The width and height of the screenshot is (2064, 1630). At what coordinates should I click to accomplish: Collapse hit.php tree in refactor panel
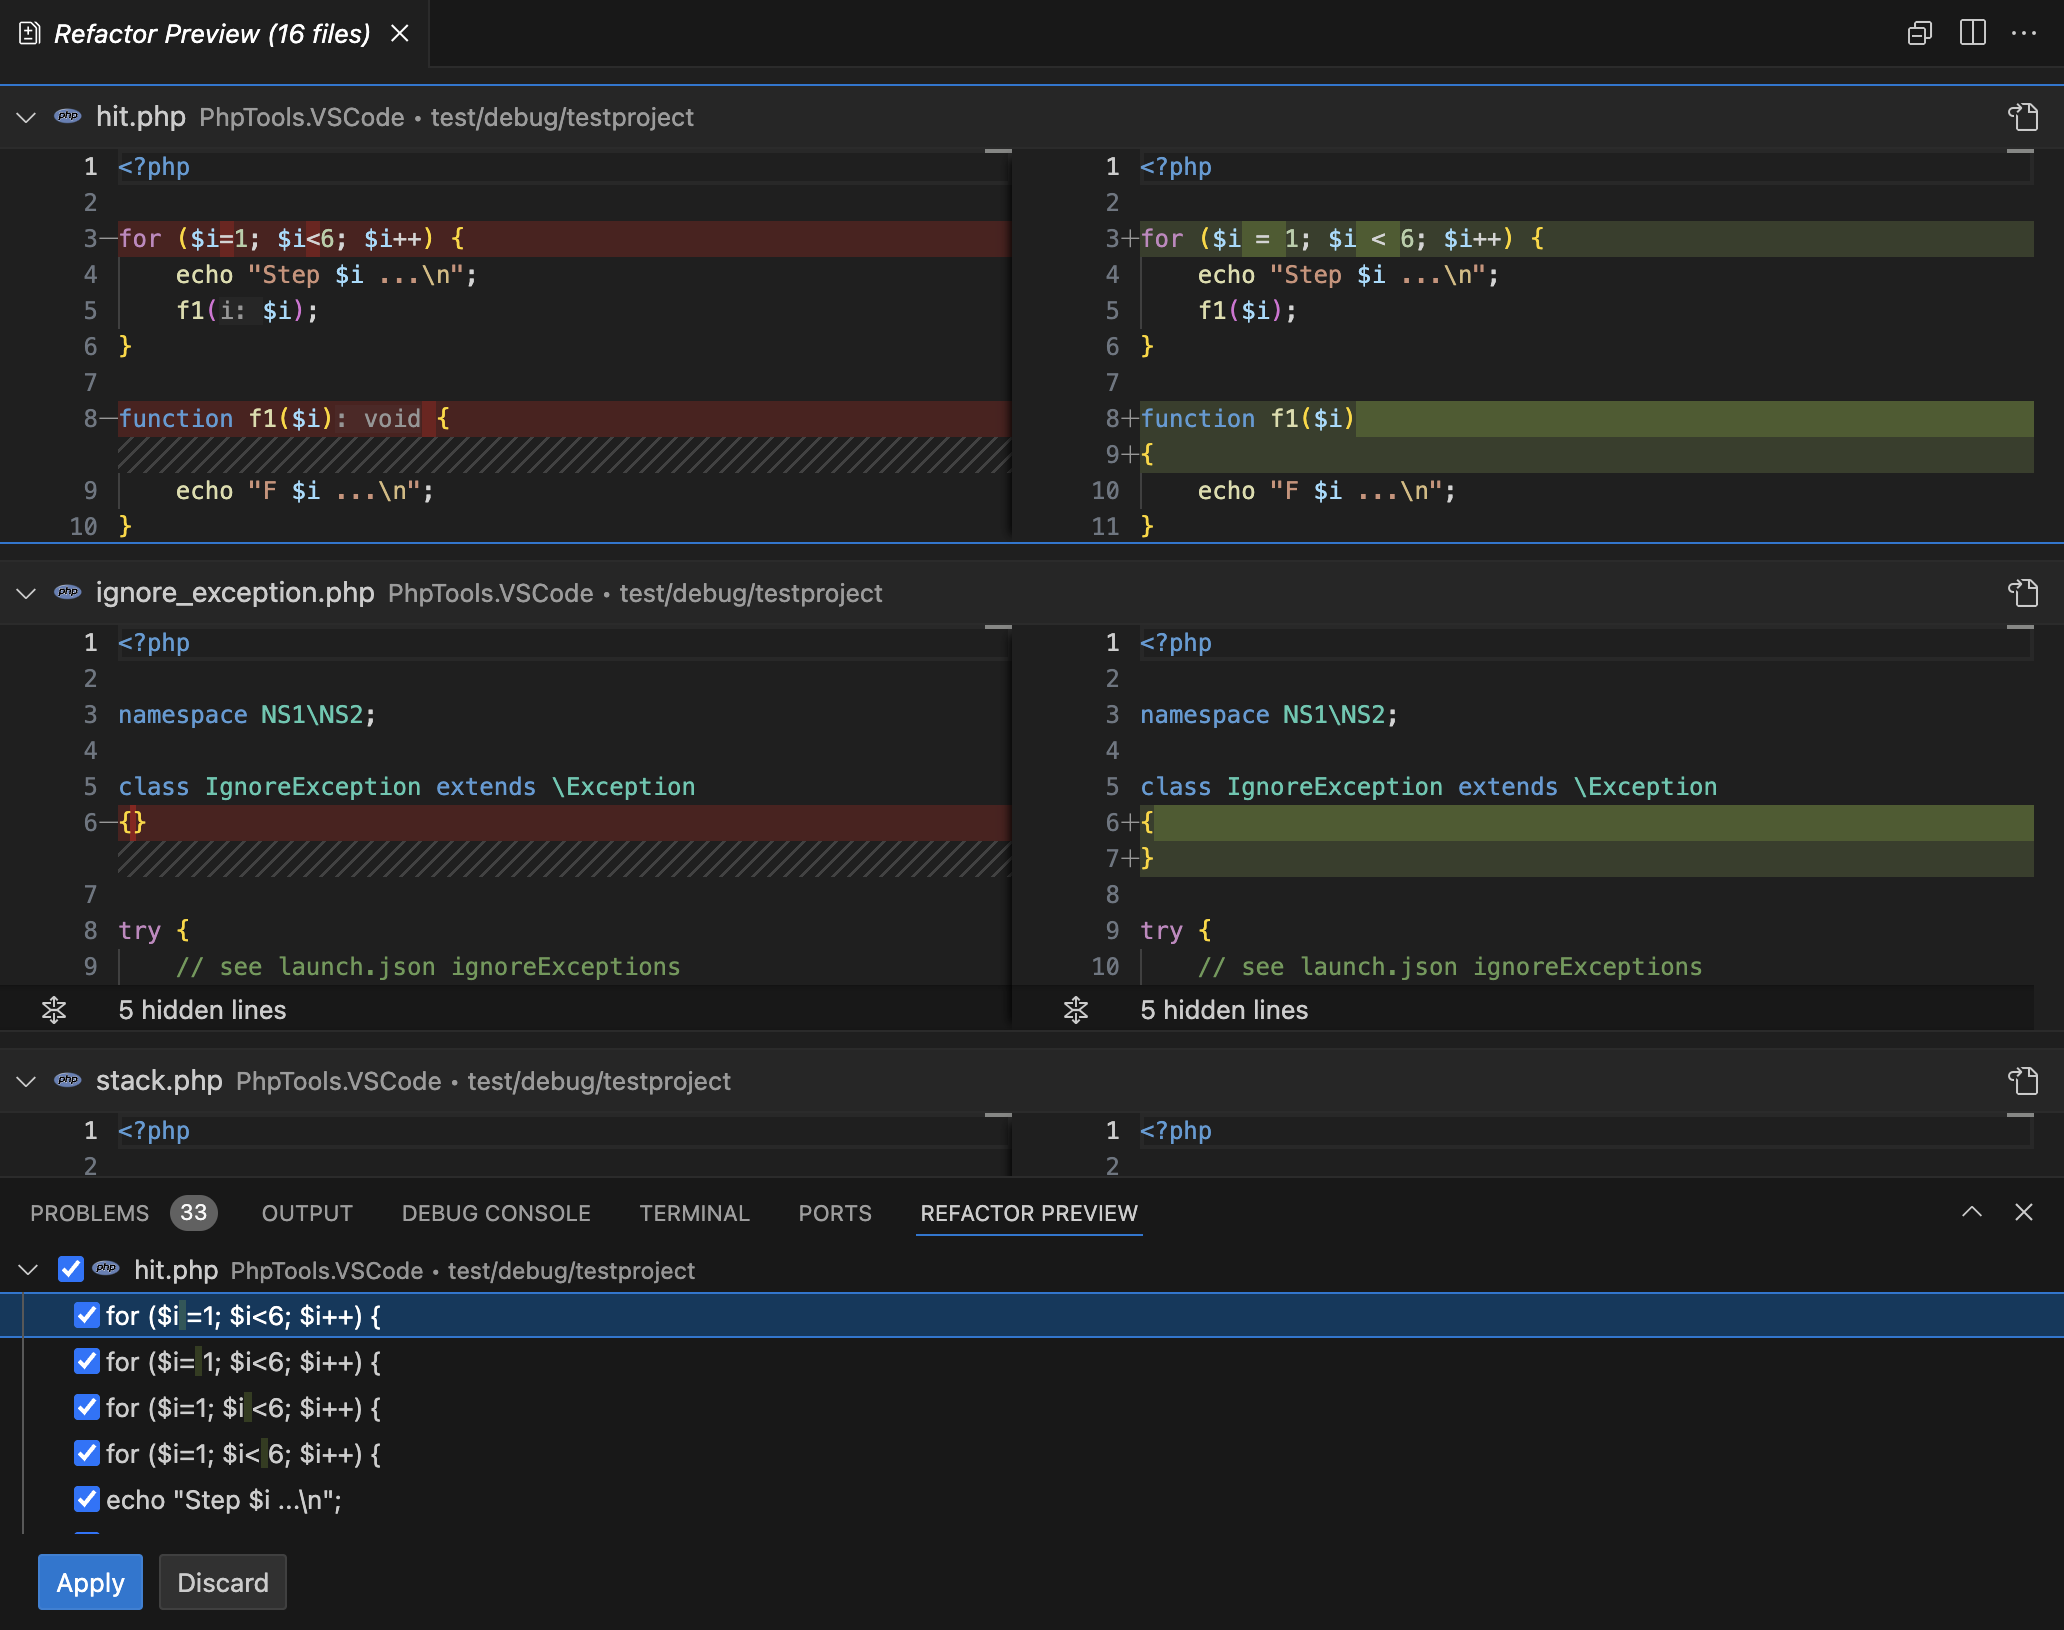[28, 1269]
